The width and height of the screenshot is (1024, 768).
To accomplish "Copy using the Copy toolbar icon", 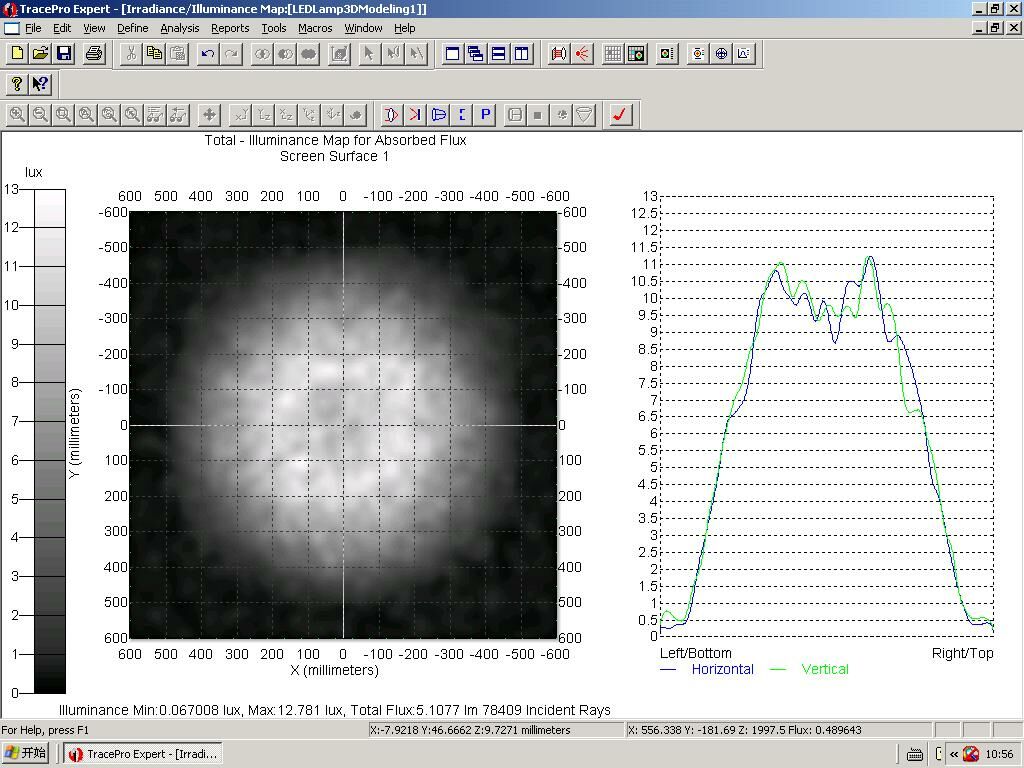I will pos(155,54).
